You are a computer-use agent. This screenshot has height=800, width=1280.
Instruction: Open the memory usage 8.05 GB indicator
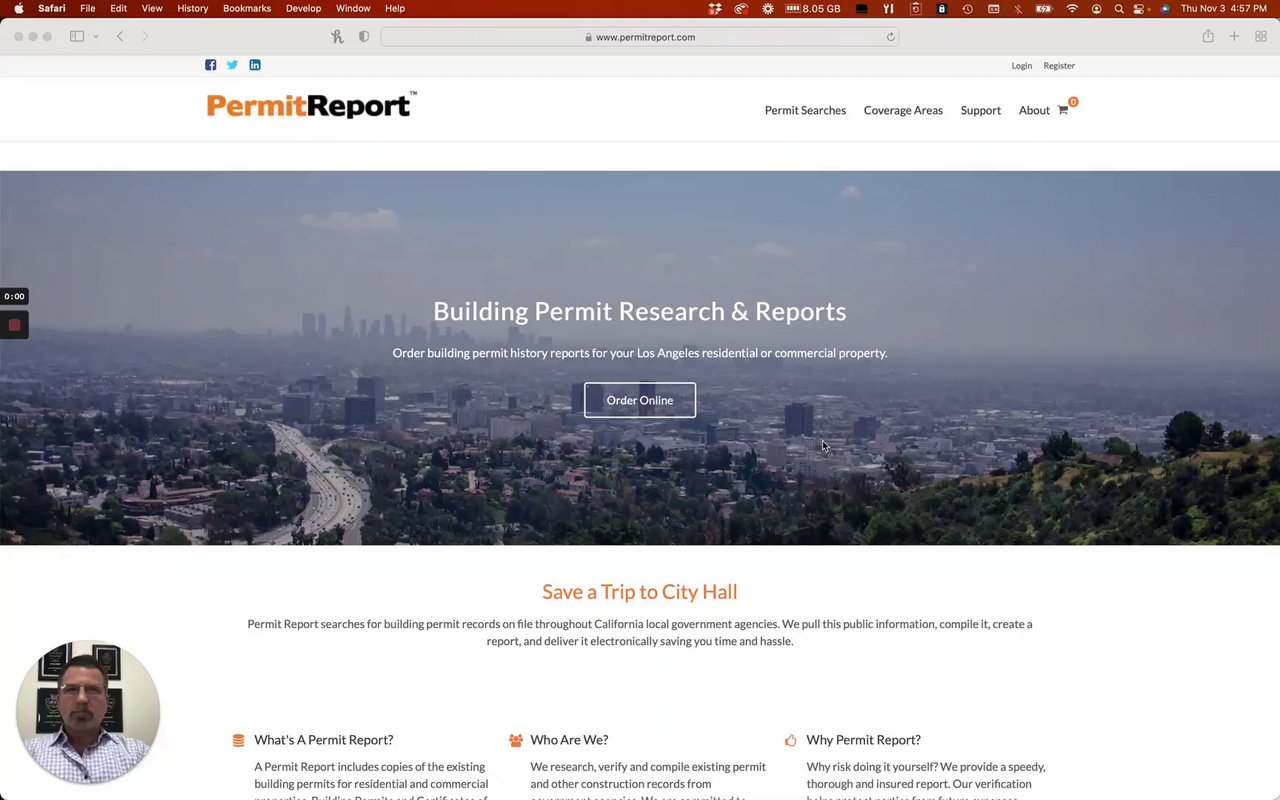[x=813, y=8]
